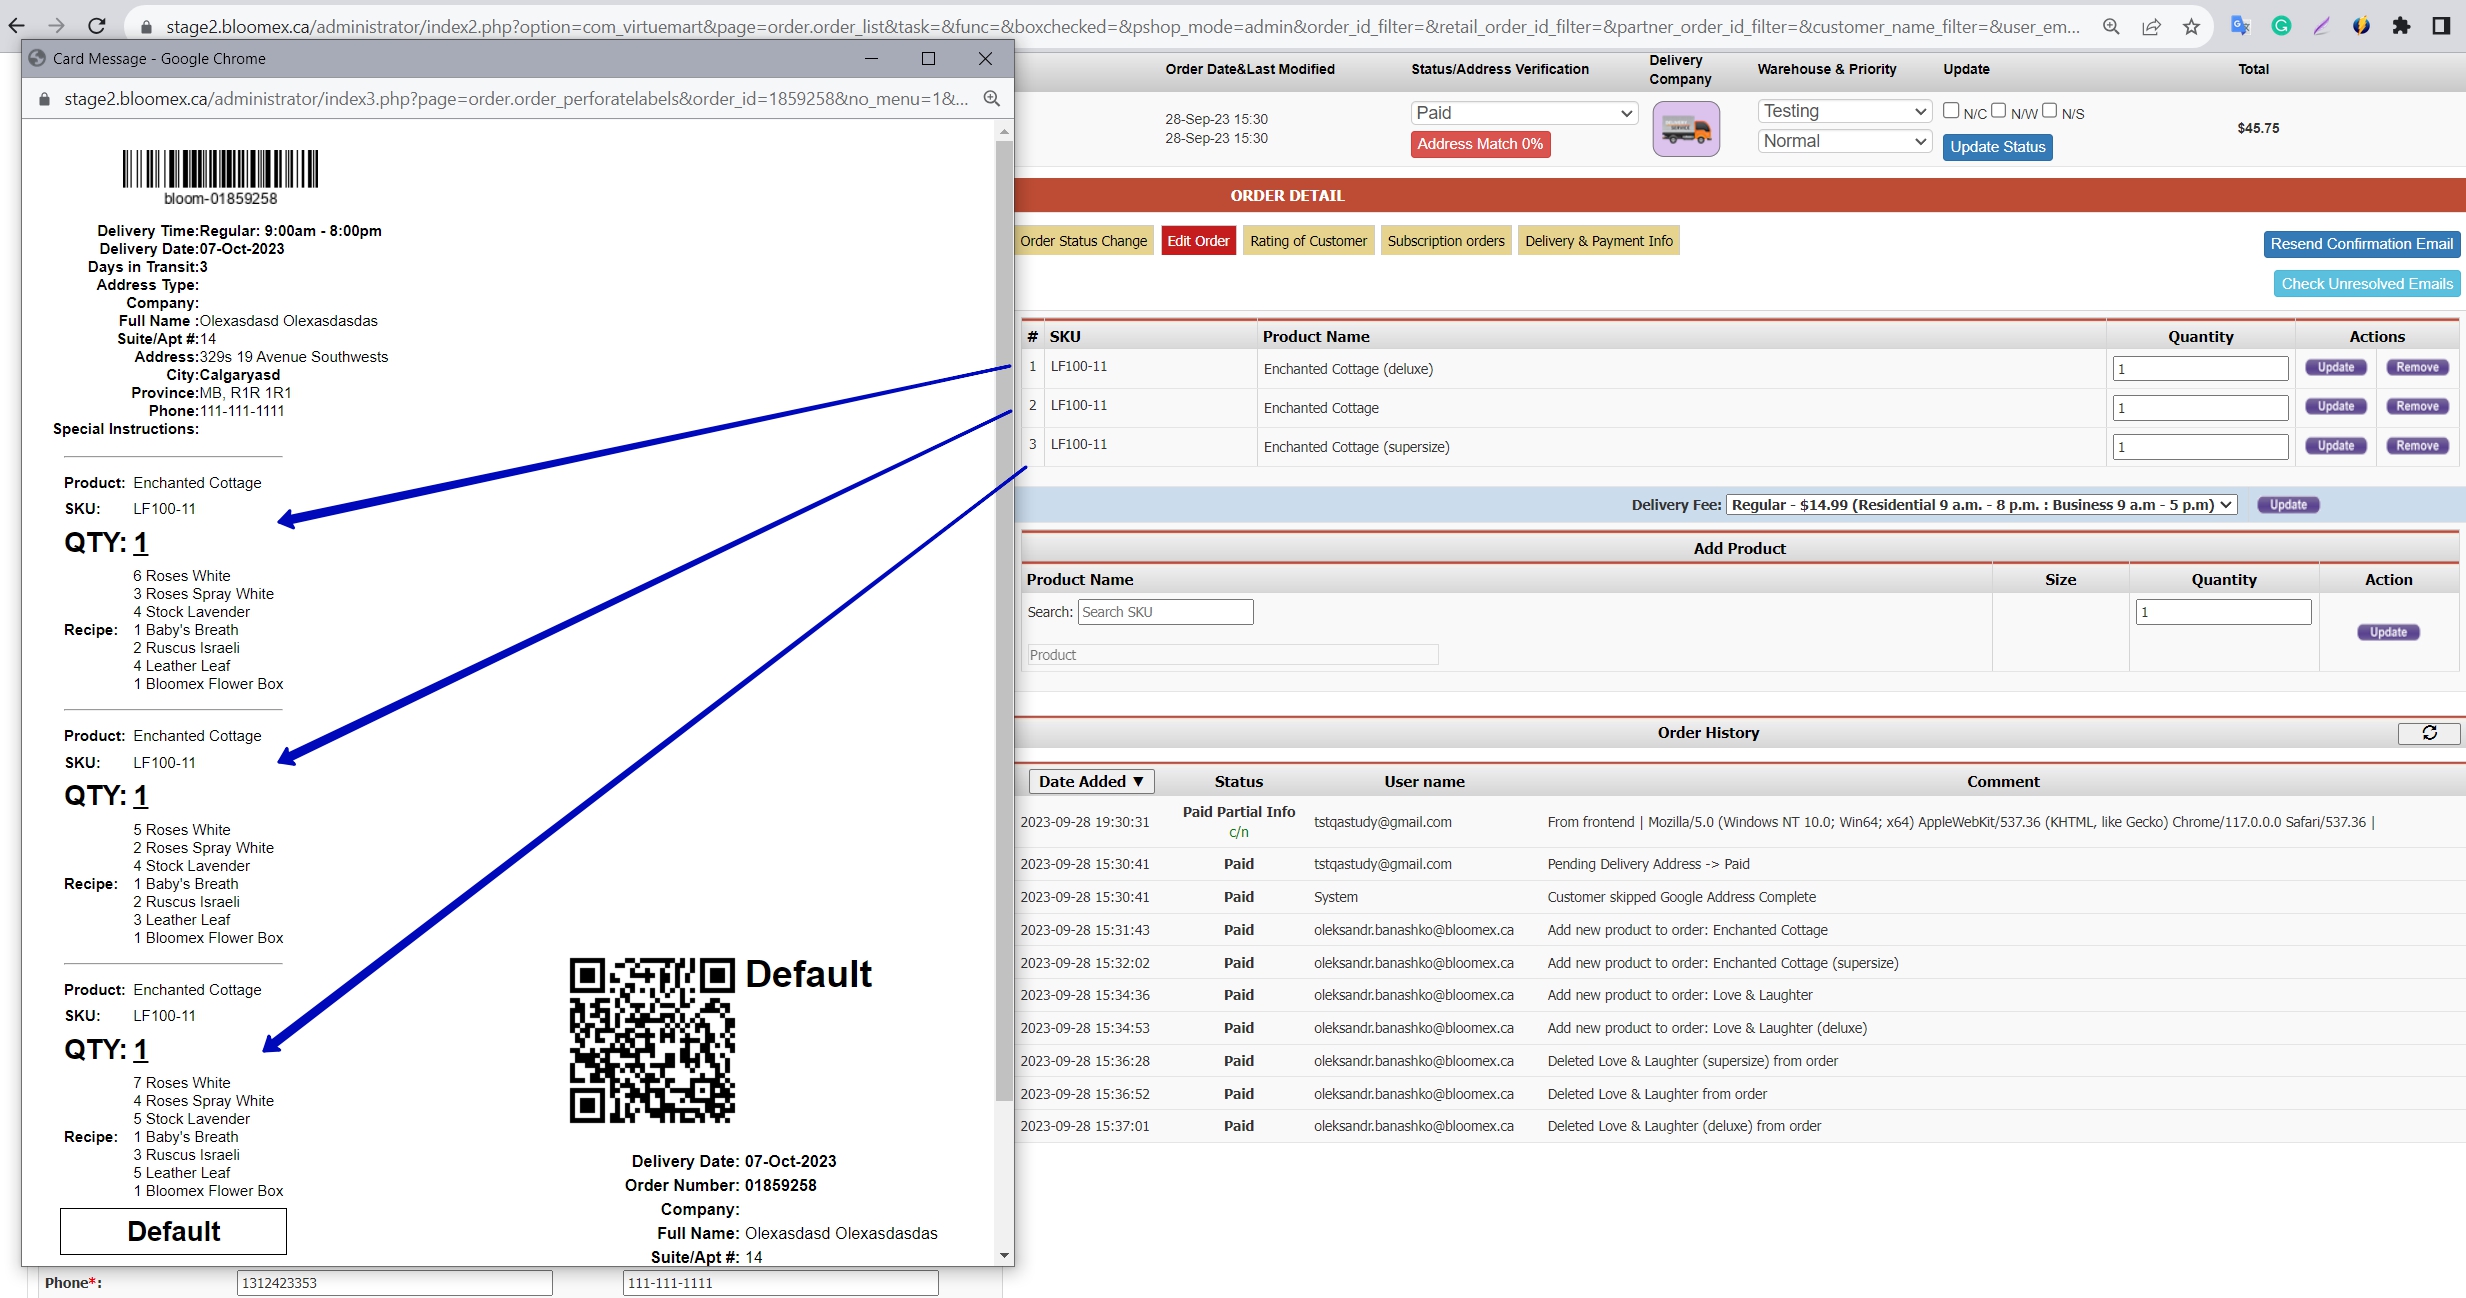The image size is (2466, 1298).
Task: Click Resend Confirmation Email
Action: (2361, 244)
